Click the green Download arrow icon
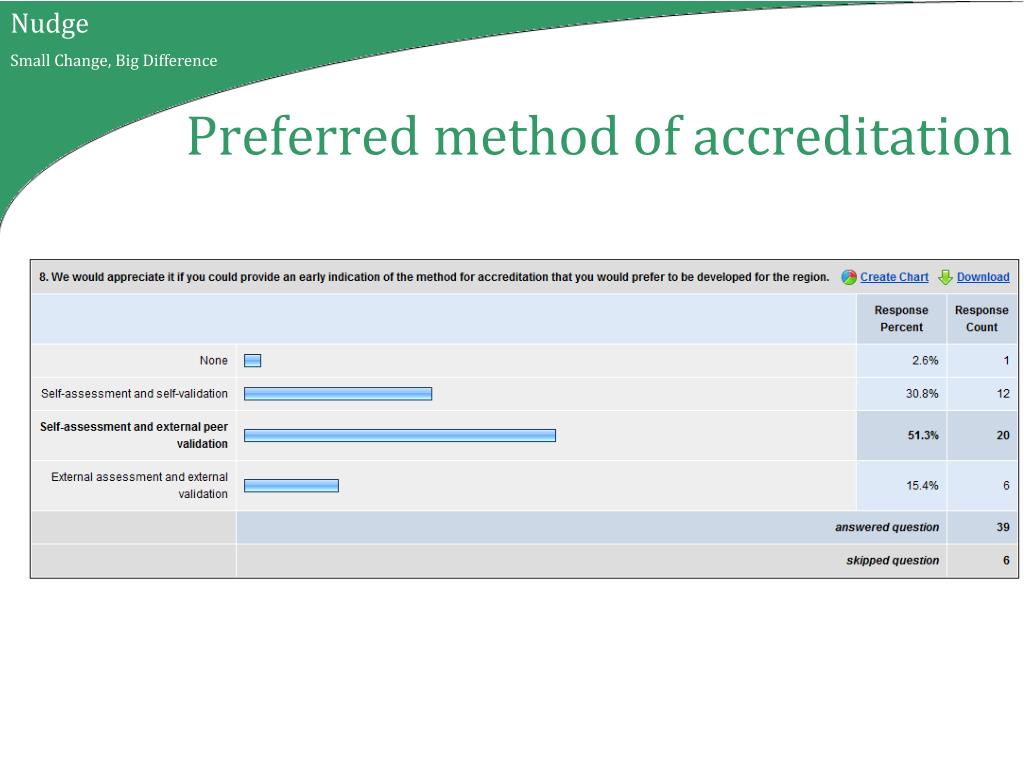 [945, 277]
